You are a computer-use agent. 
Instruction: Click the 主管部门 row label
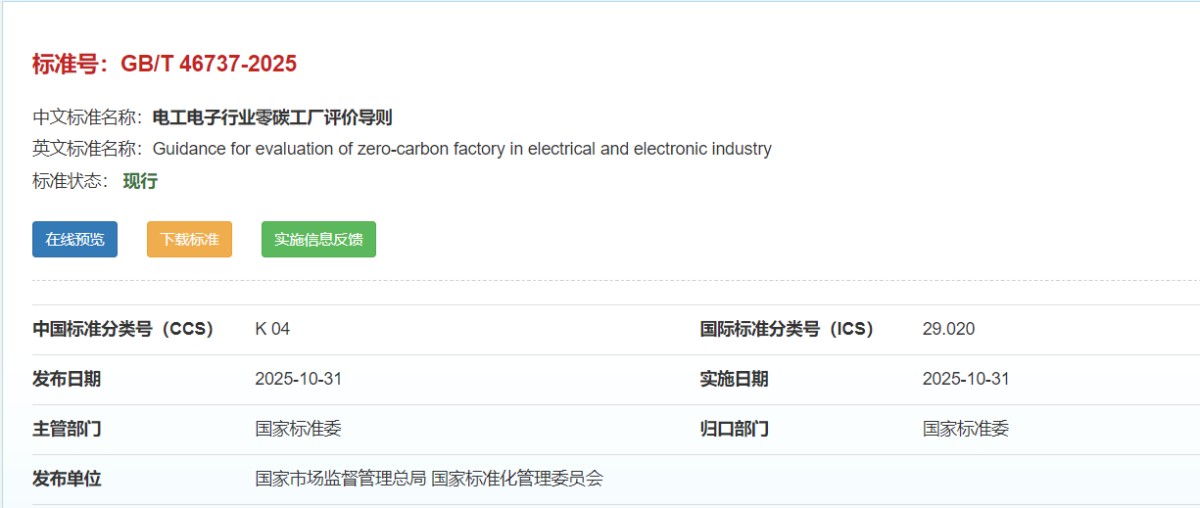pyautogui.click(x=67, y=429)
